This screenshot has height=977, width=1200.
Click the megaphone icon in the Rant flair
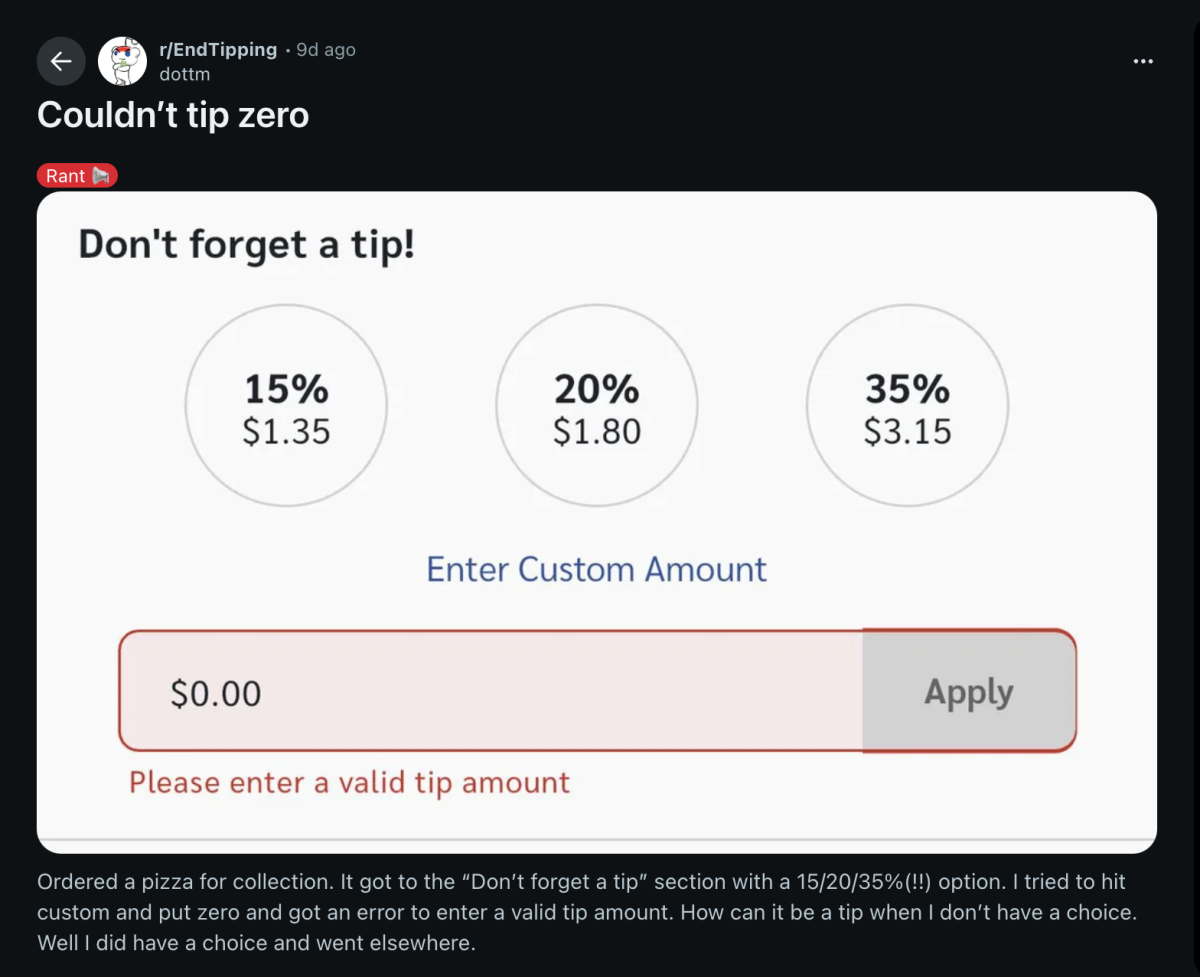click(x=102, y=176)
